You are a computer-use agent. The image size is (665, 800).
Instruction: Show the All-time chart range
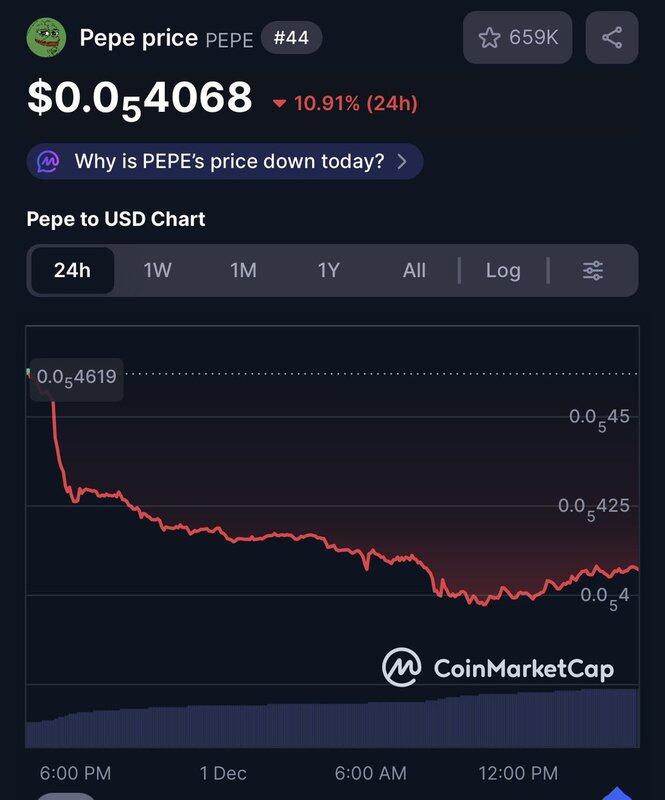(414, 270)
